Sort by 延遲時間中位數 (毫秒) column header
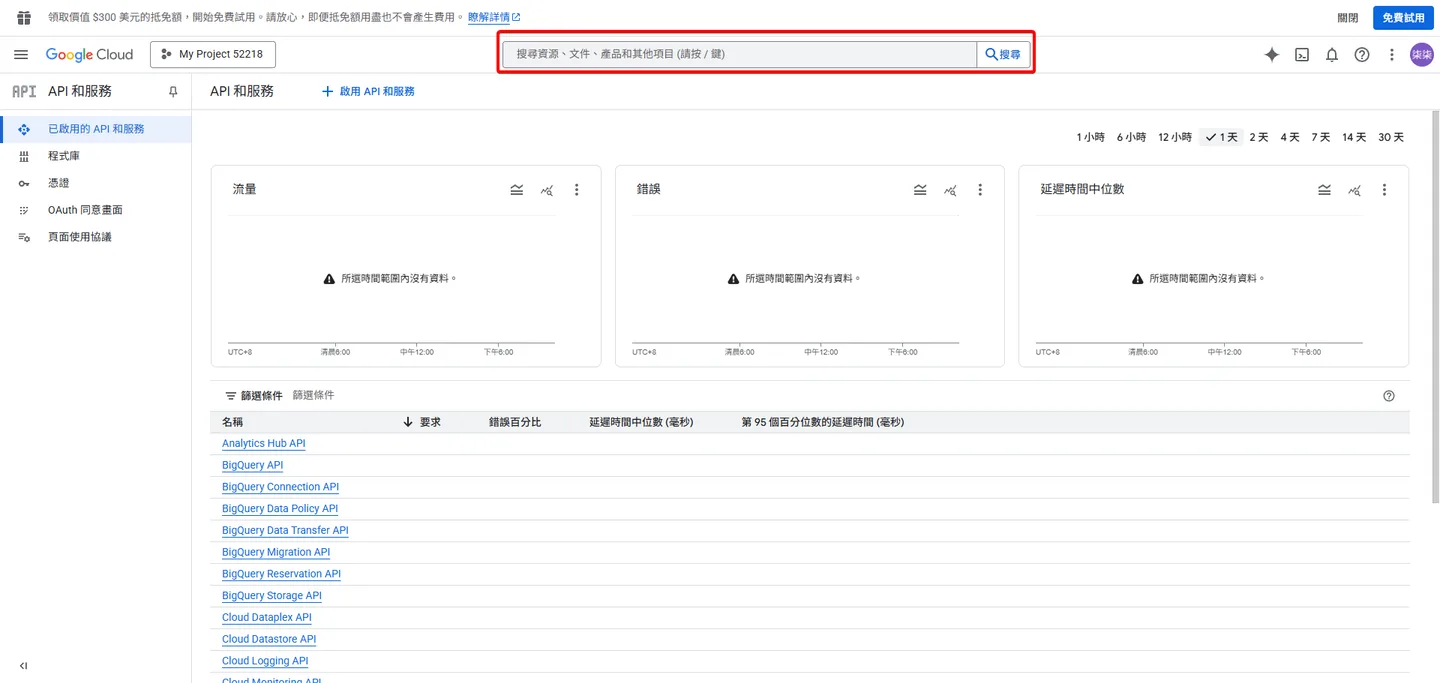 point(641,422)
